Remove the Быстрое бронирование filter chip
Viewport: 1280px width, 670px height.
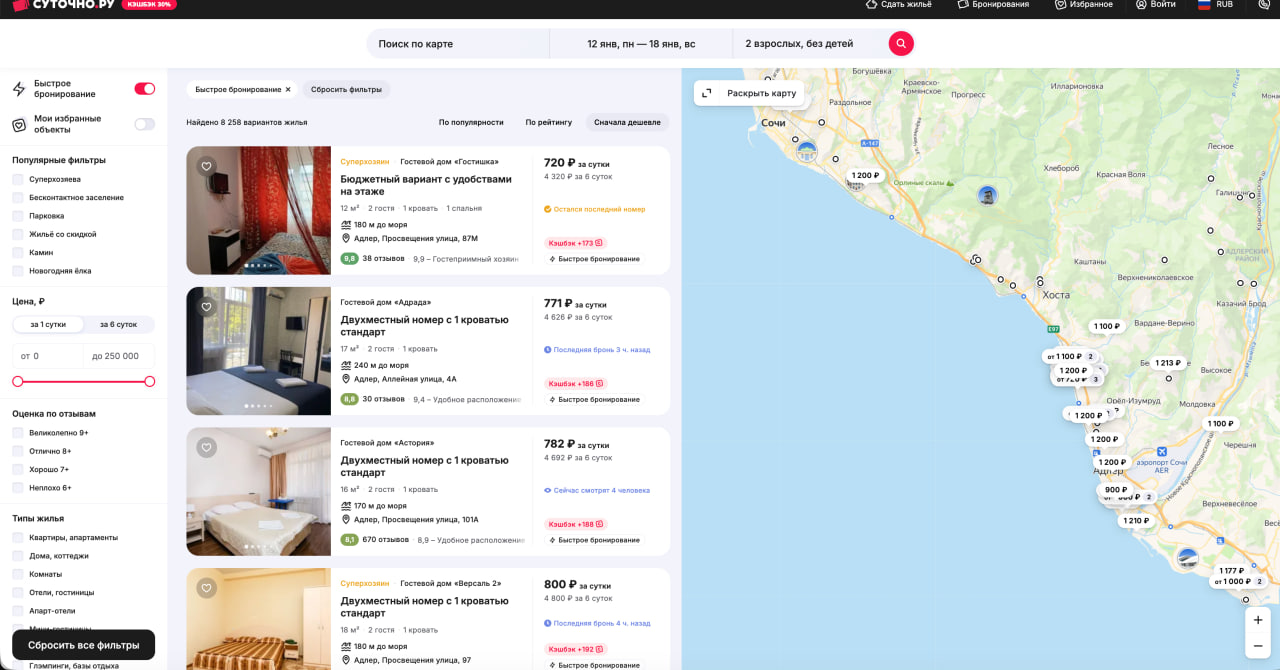pyautogui.click(x=288, y=90)
